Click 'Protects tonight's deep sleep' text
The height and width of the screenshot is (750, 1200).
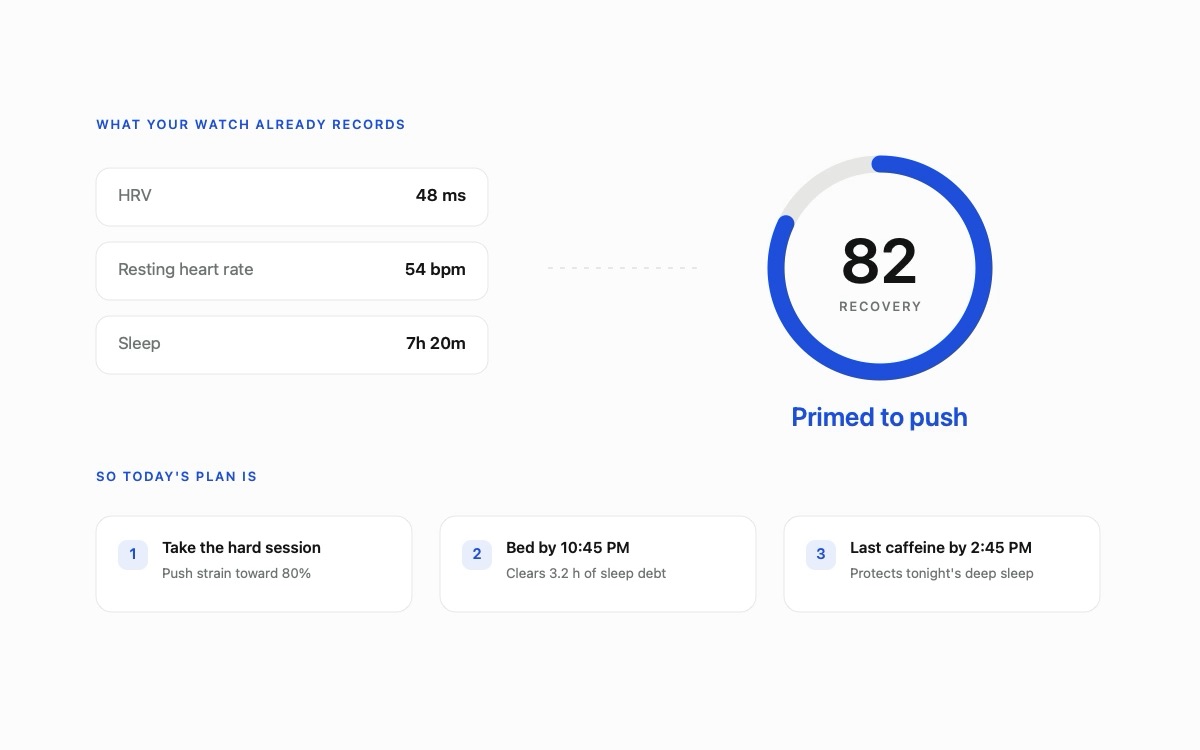[x=942, y=573]
